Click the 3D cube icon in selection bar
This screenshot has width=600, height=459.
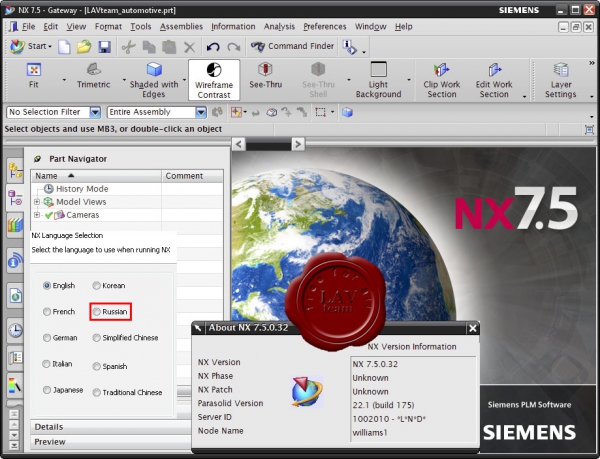[x=347, y=112]
